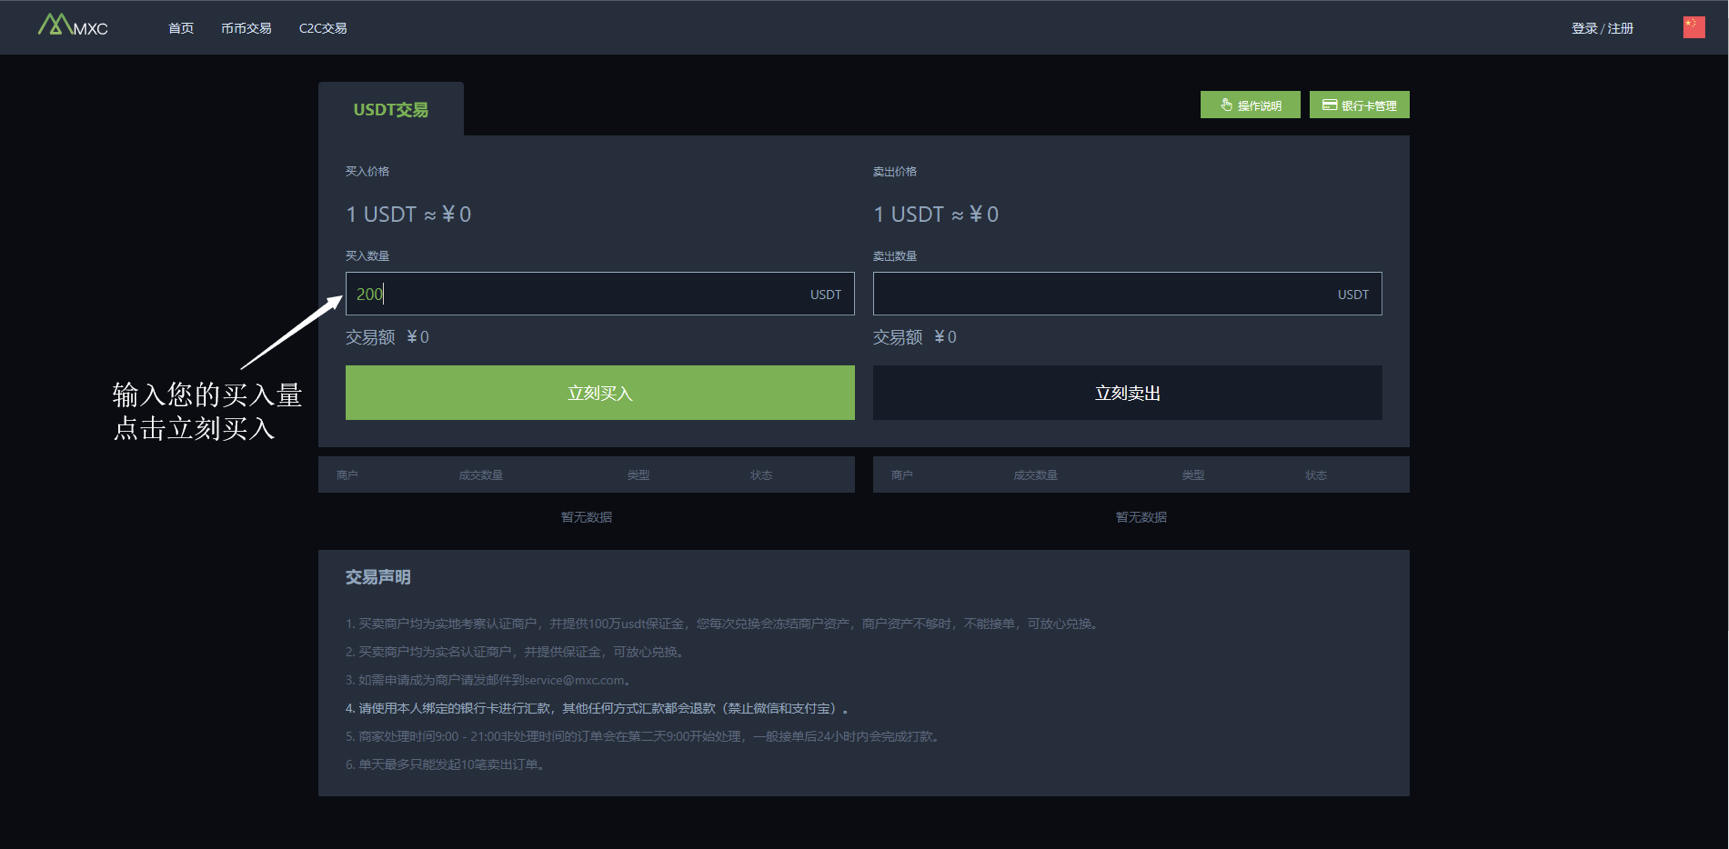
Task: Click the 操作说明 button
Action: pos(1250,105)
